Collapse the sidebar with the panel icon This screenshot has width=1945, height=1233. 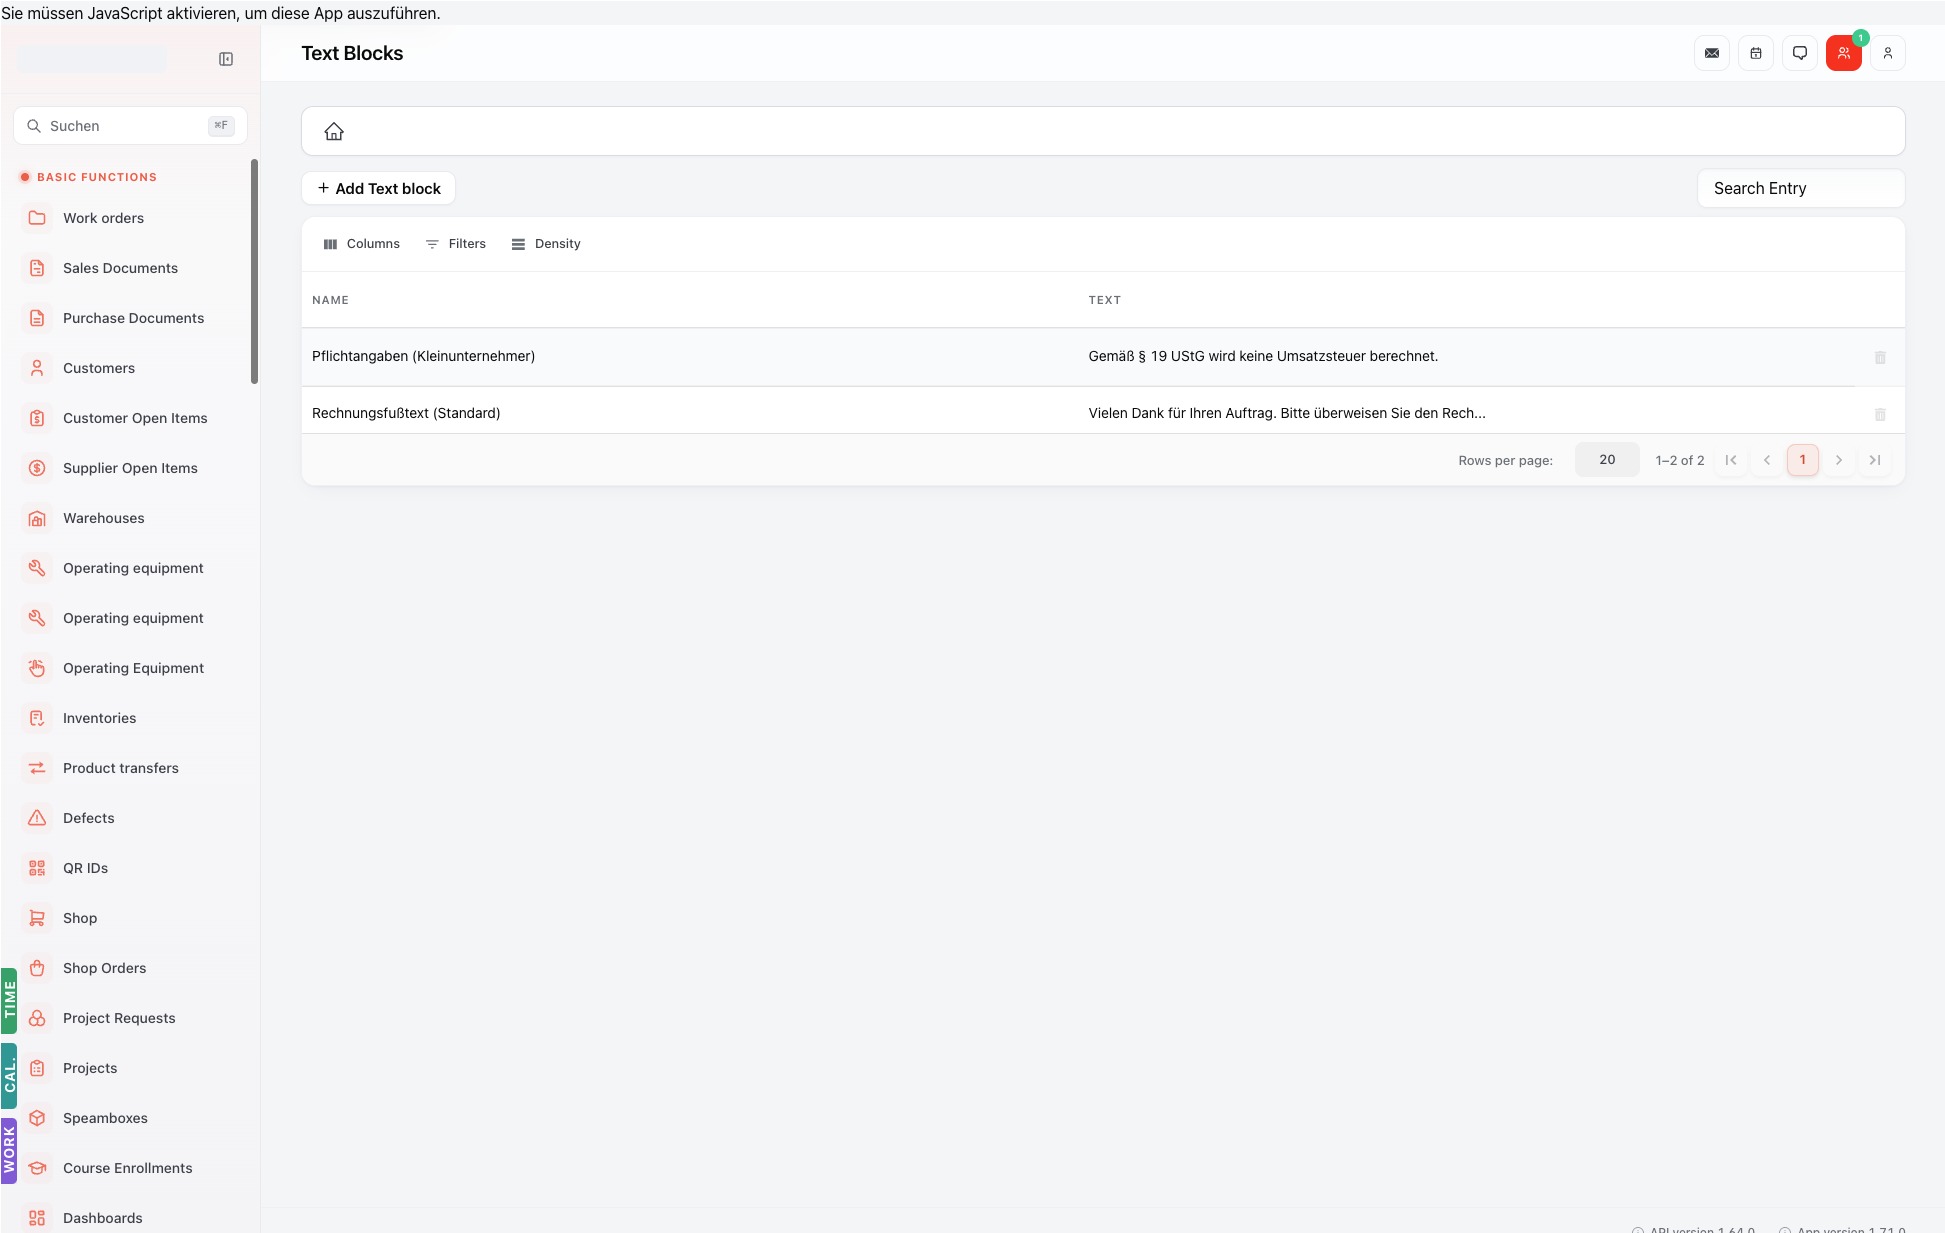pyautogui.click(x=226, y=59)
